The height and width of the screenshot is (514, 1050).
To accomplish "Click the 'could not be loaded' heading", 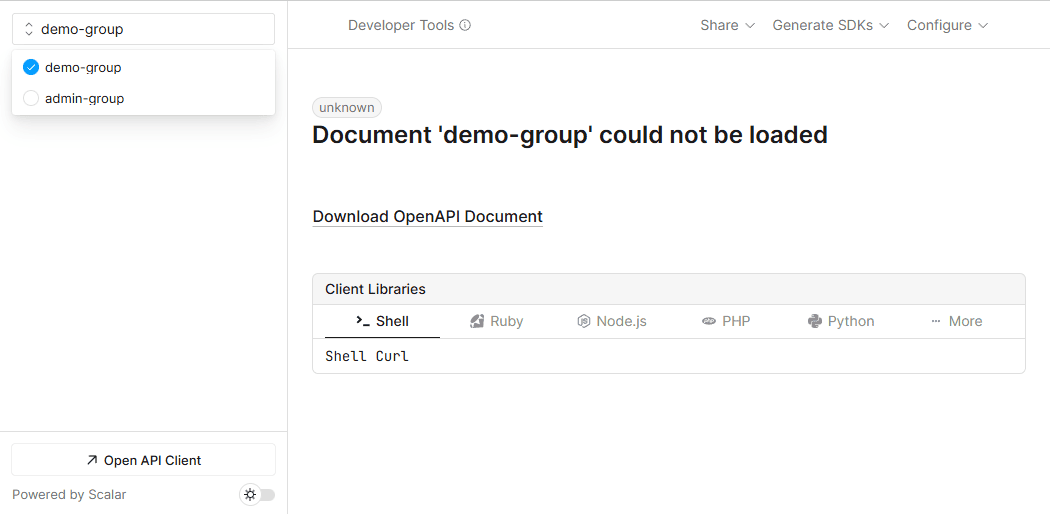I will click(x=570, y=135).
